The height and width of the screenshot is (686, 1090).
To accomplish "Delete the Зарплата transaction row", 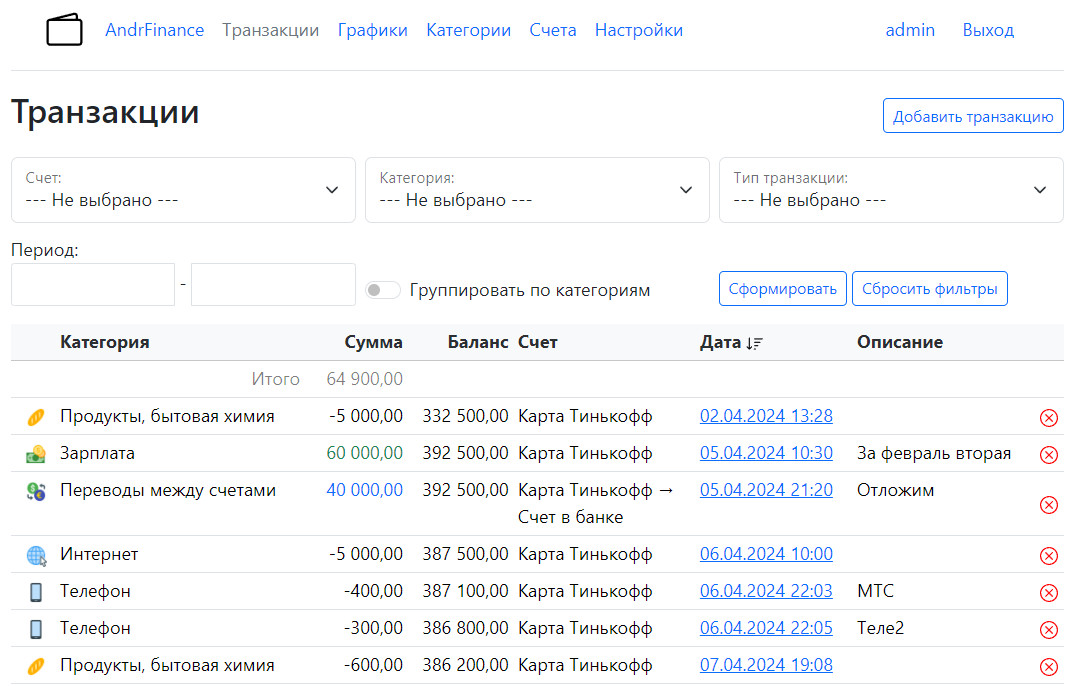I will (x=1048, y=455).
